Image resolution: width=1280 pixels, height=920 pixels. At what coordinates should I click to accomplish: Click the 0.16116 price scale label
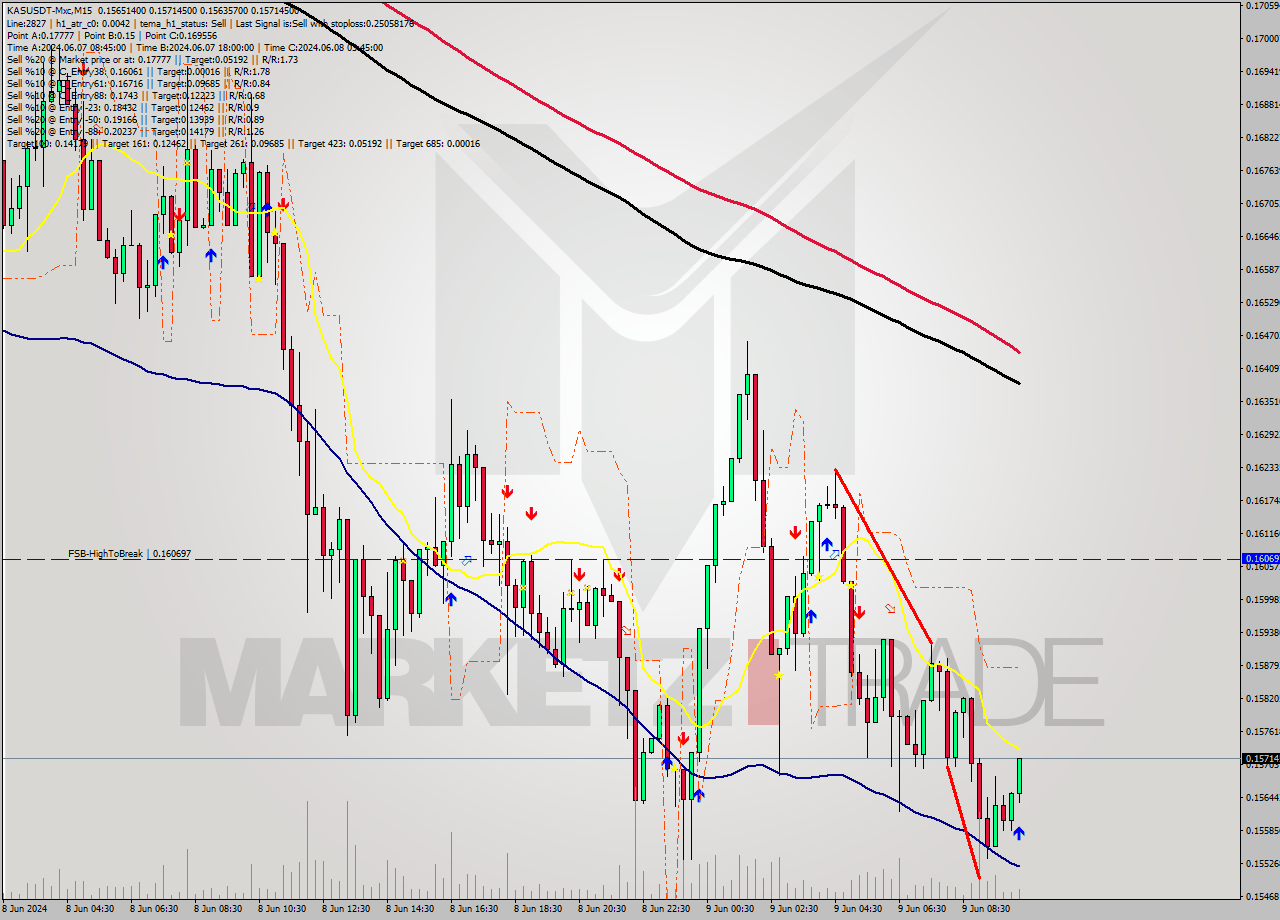click(x=1262, y=533)
